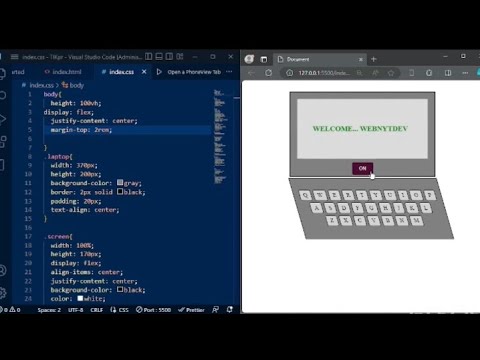Click errors and warnings status bar item

pyautogui.click(x=11, y=310)
